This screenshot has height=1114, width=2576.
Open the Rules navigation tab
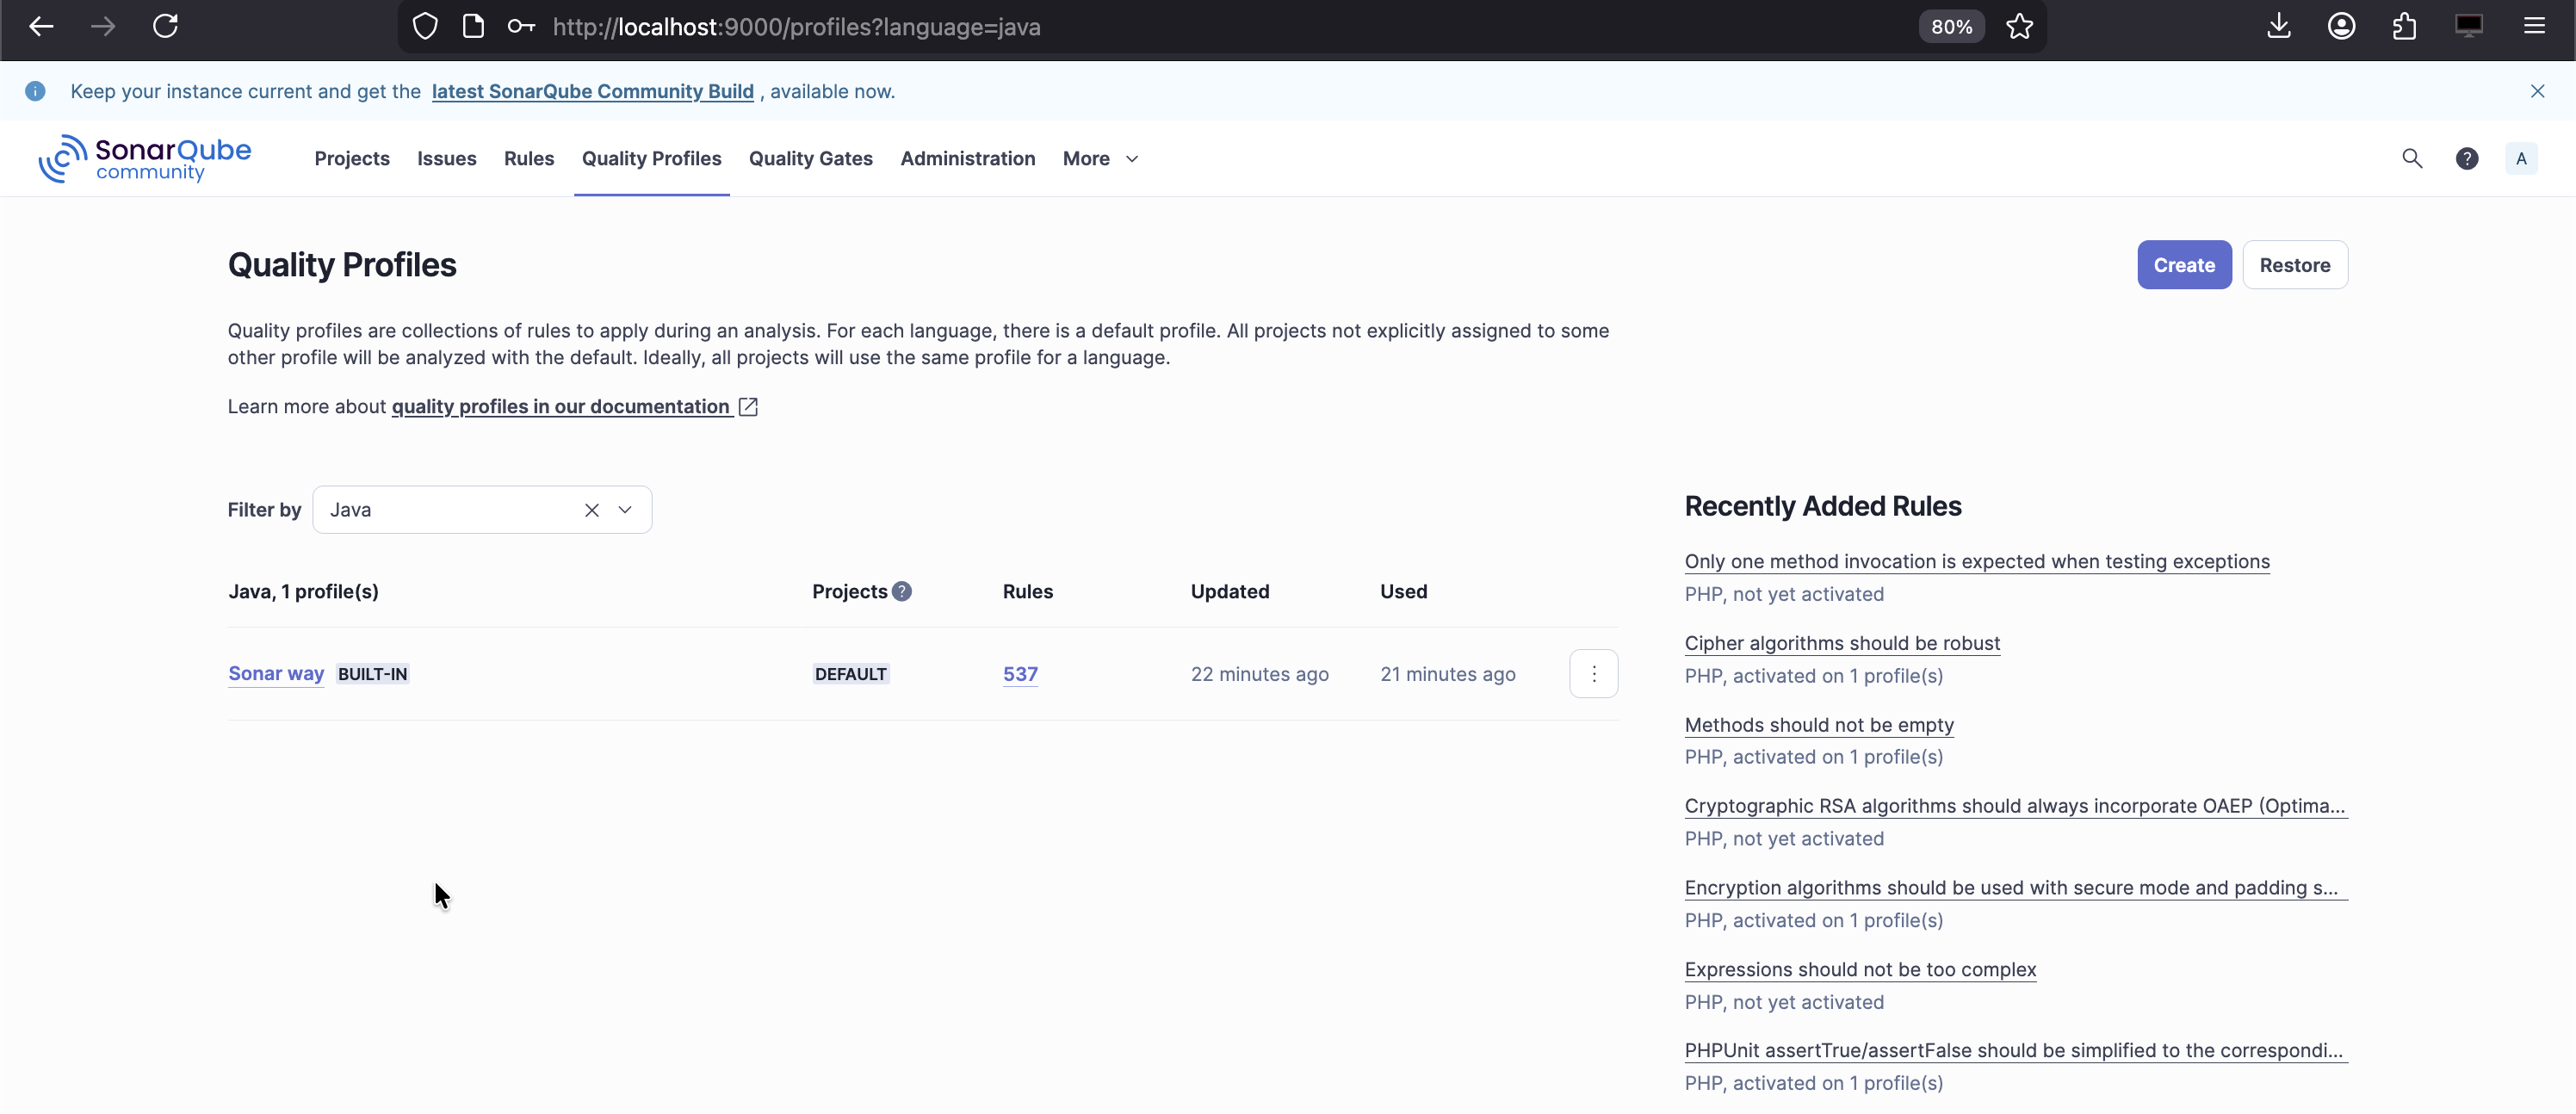pyautogui.click(x=528, y=159)
